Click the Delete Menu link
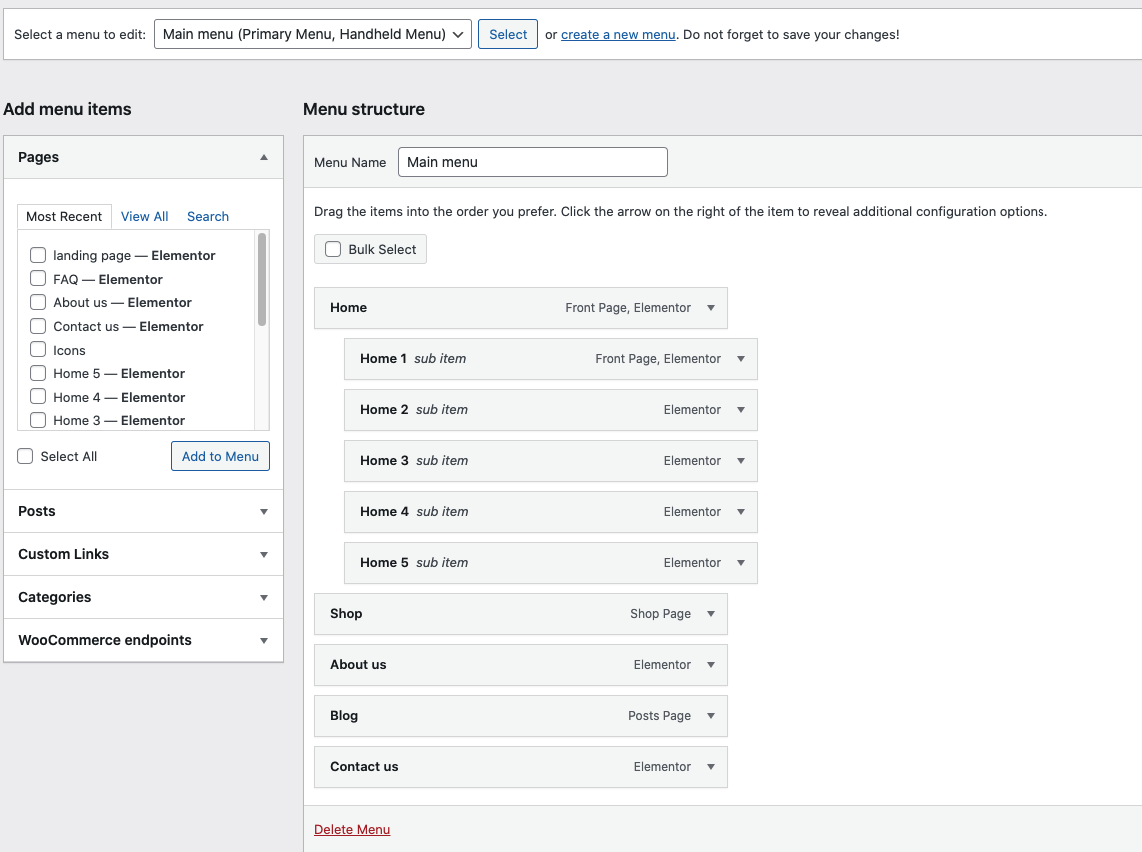This screenshot has width=1142, height=852. (x=352, y=829)
